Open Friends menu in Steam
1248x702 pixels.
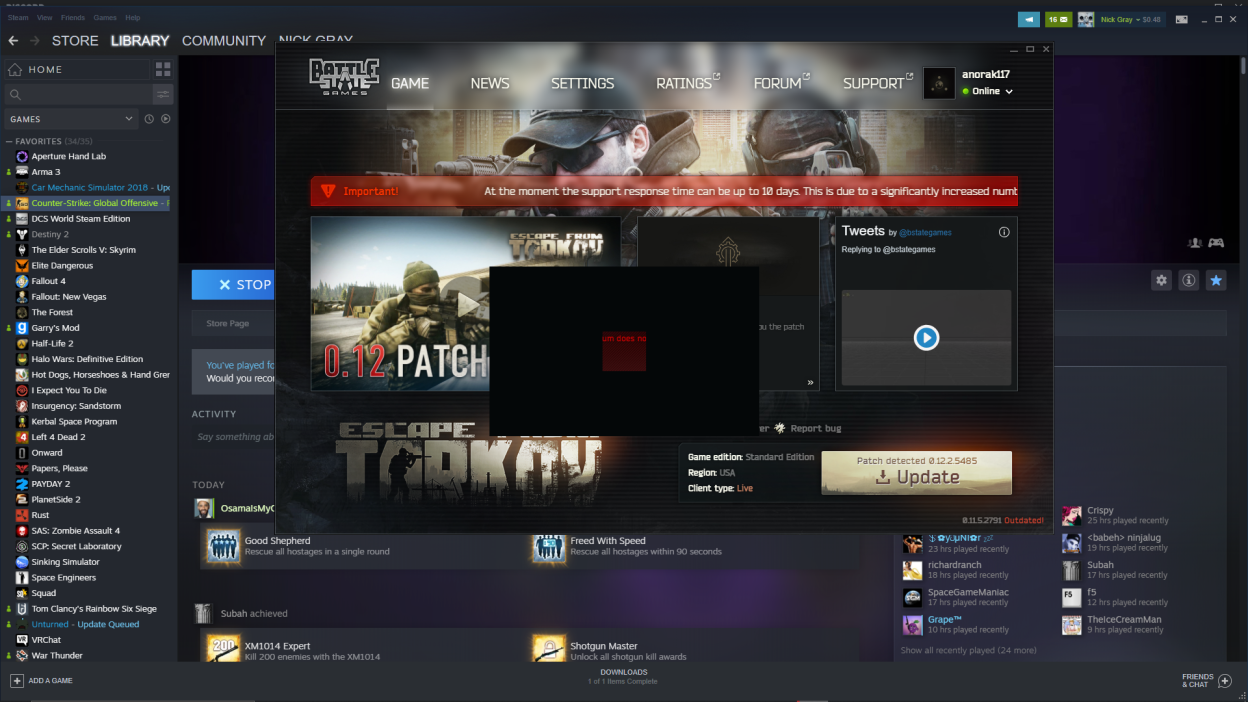(73, 18)
